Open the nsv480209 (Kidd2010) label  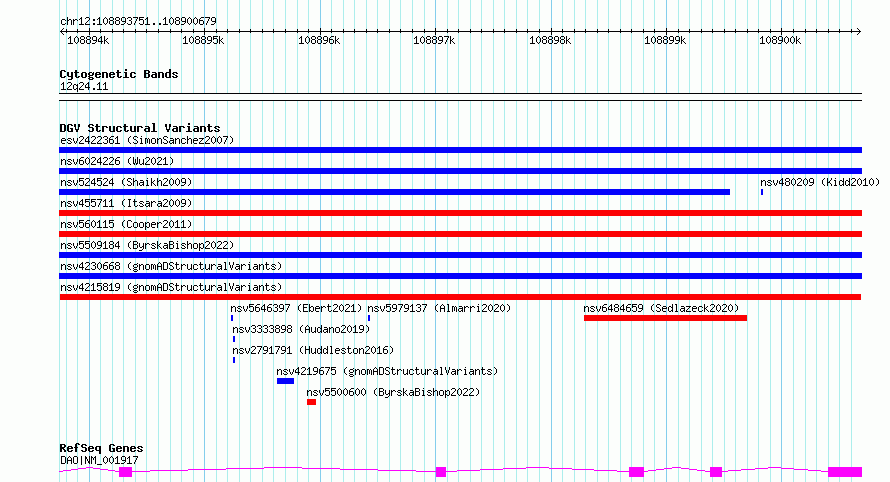pos(820,182)
